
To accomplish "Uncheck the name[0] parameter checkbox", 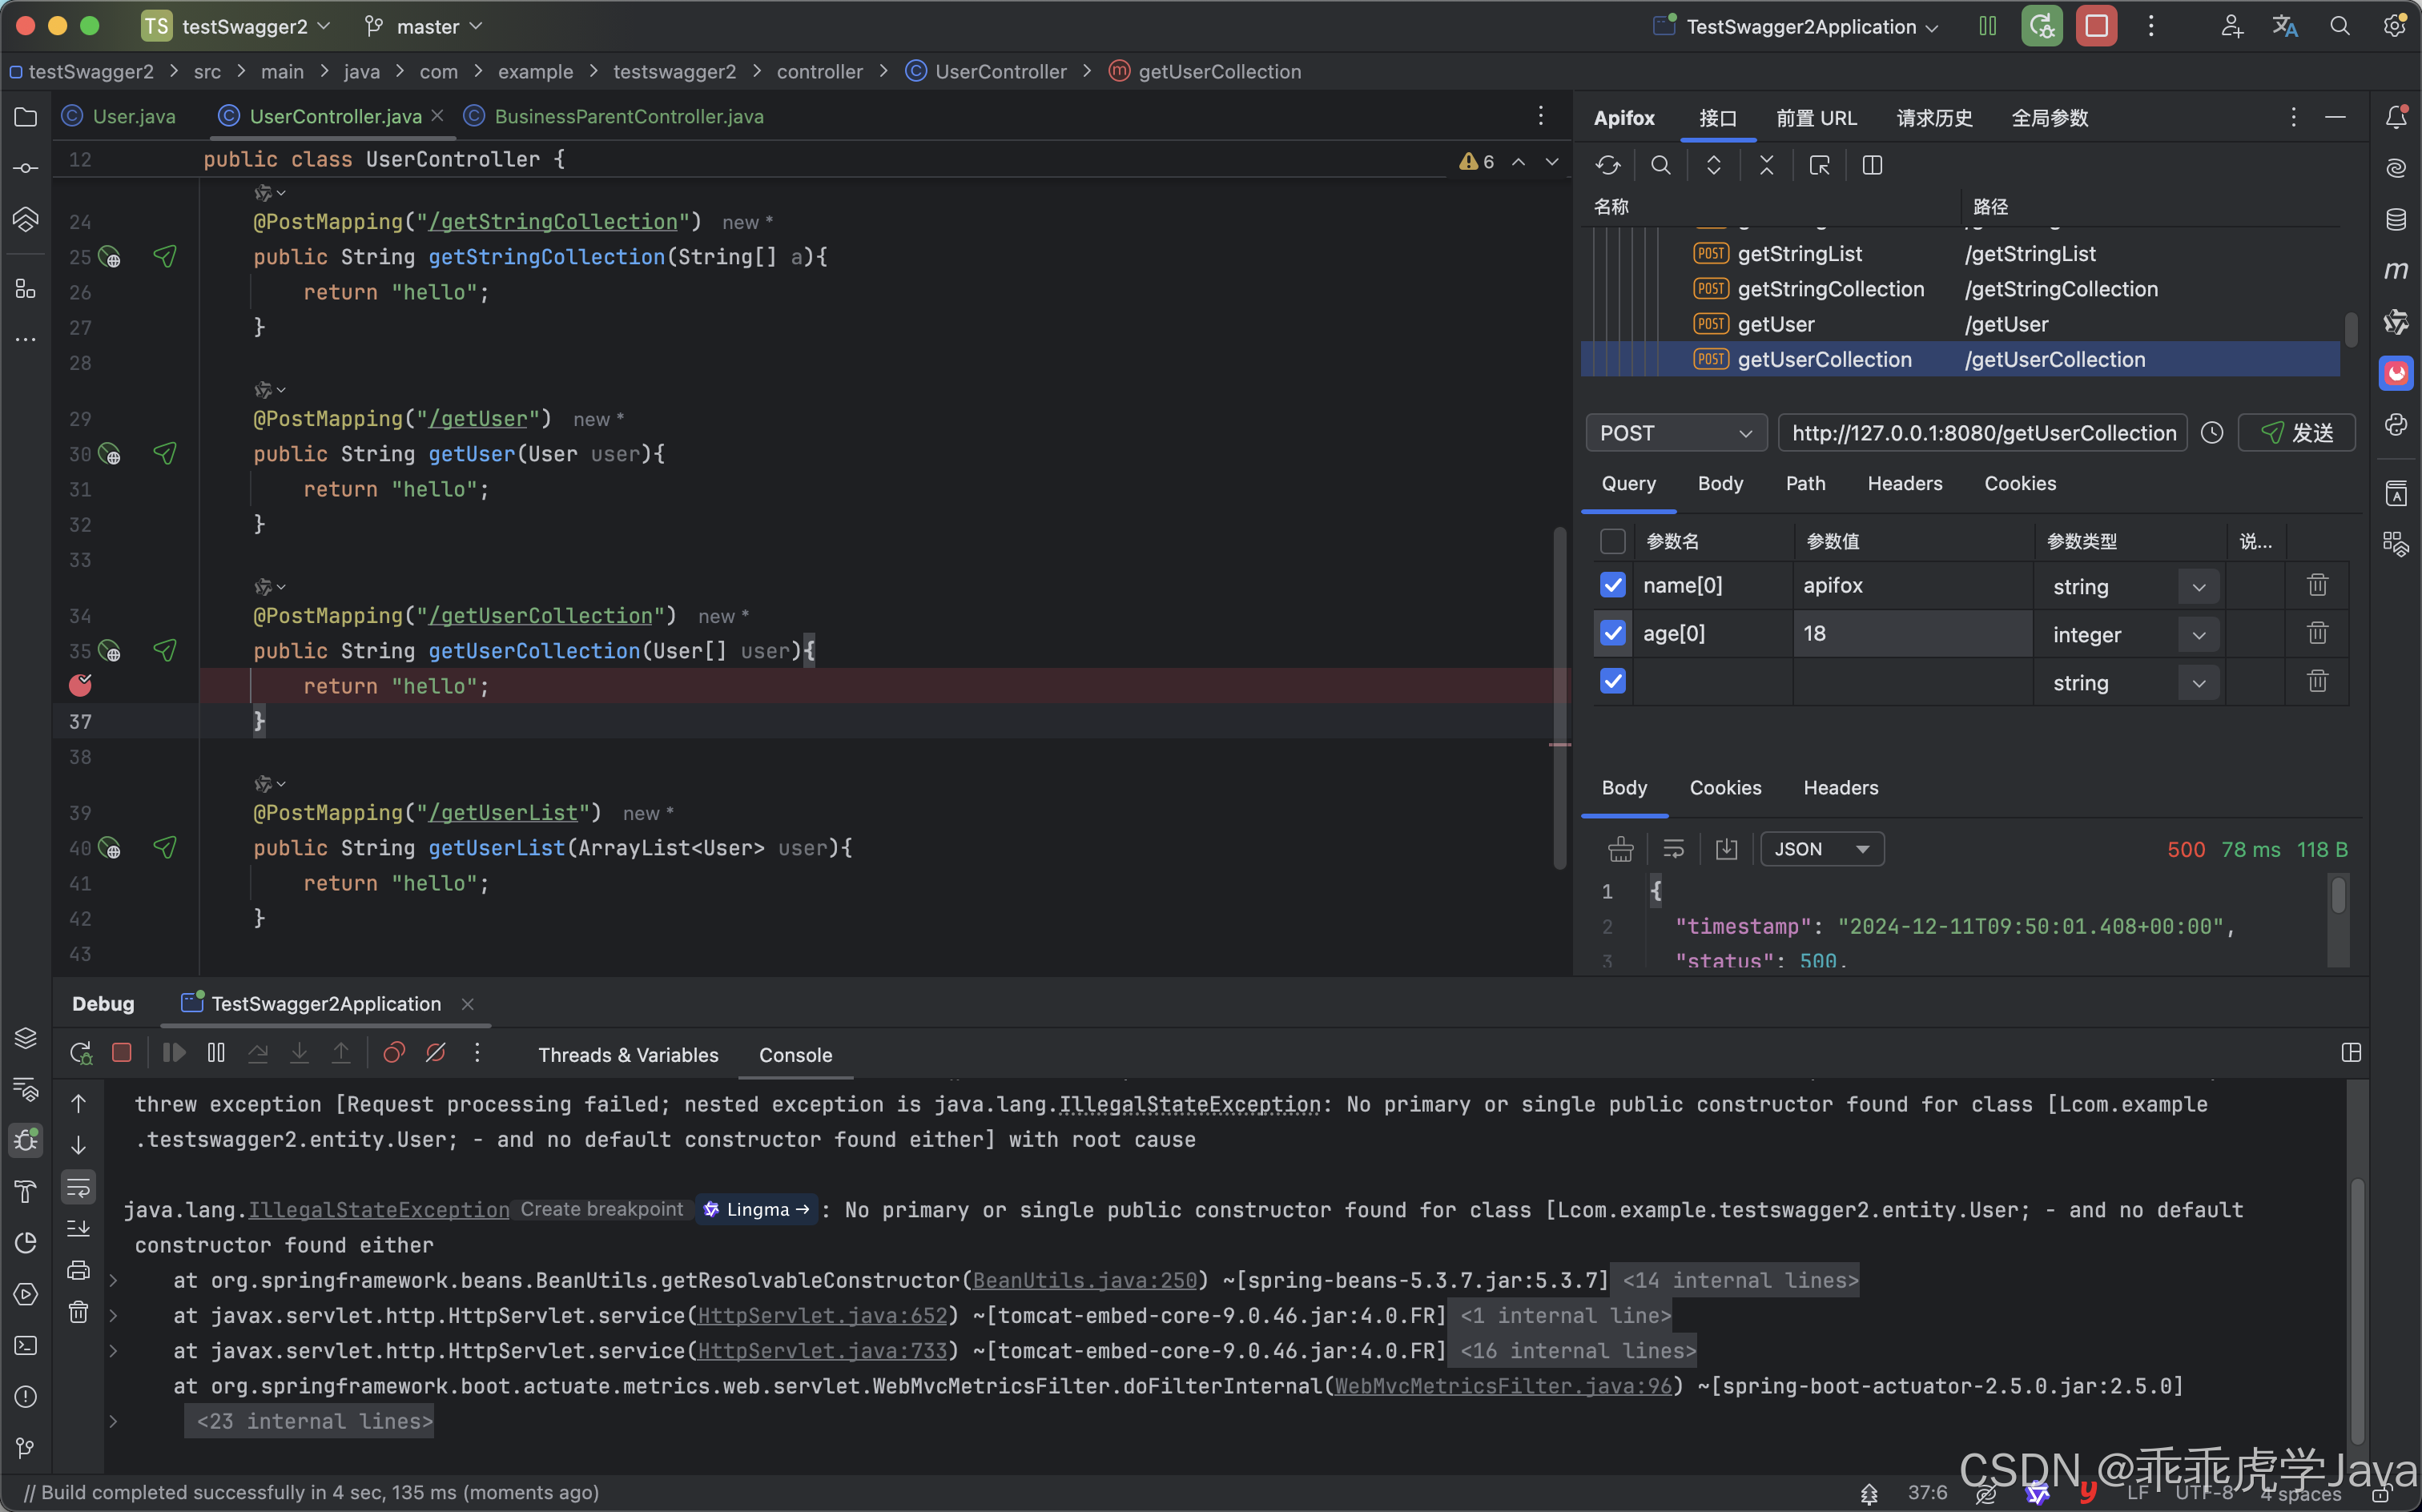I will coord(1612,585).
